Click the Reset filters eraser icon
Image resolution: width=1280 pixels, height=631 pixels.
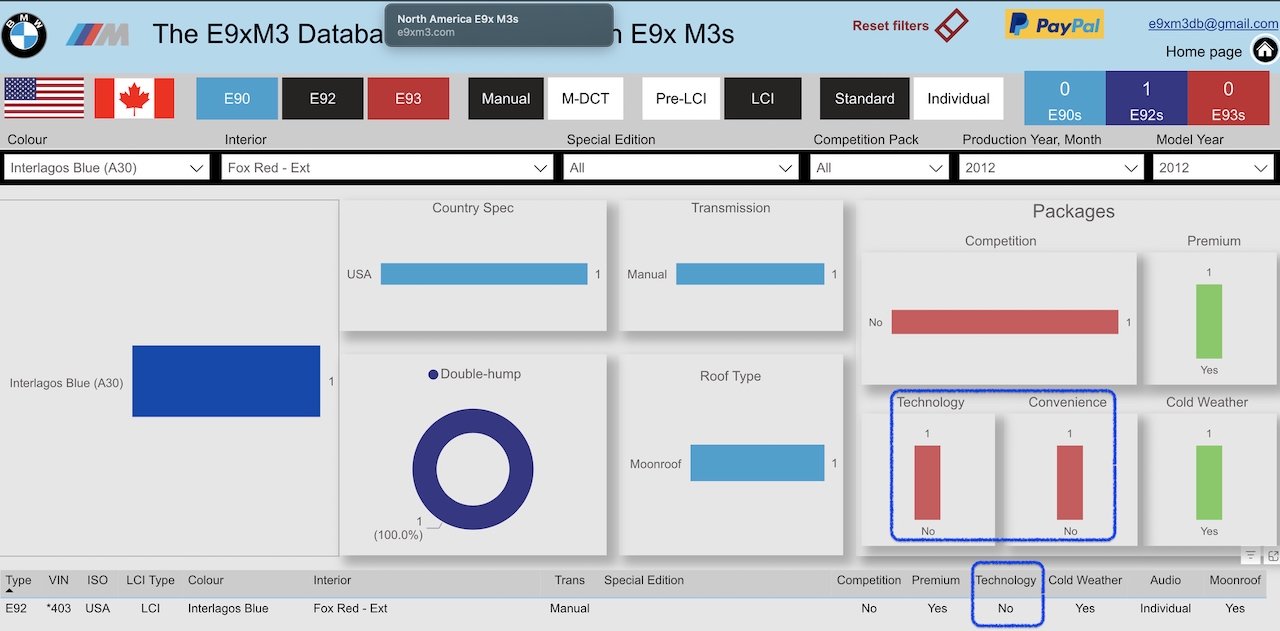point(952,25)
